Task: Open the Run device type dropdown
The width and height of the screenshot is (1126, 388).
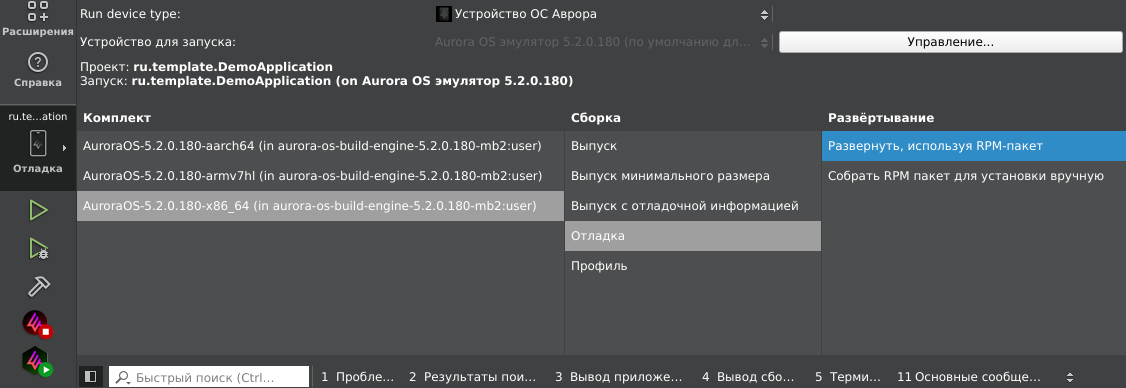Action: point(602,14)
